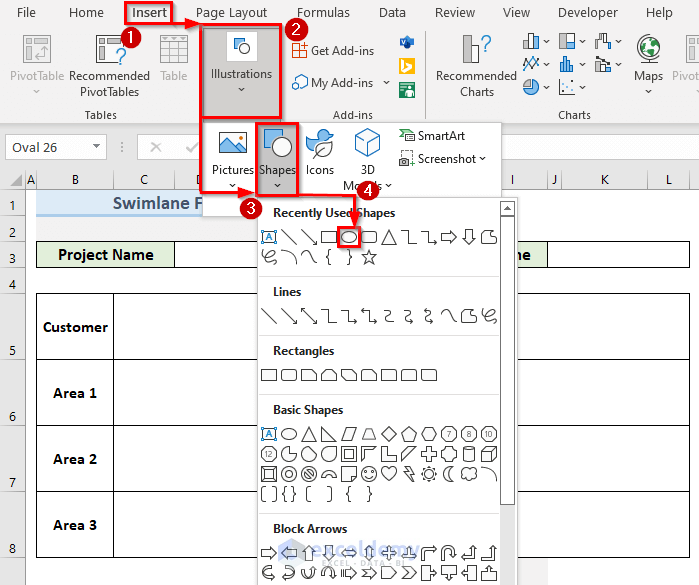
Task: Insert a hierarchy chart
Action: (572, 41)
